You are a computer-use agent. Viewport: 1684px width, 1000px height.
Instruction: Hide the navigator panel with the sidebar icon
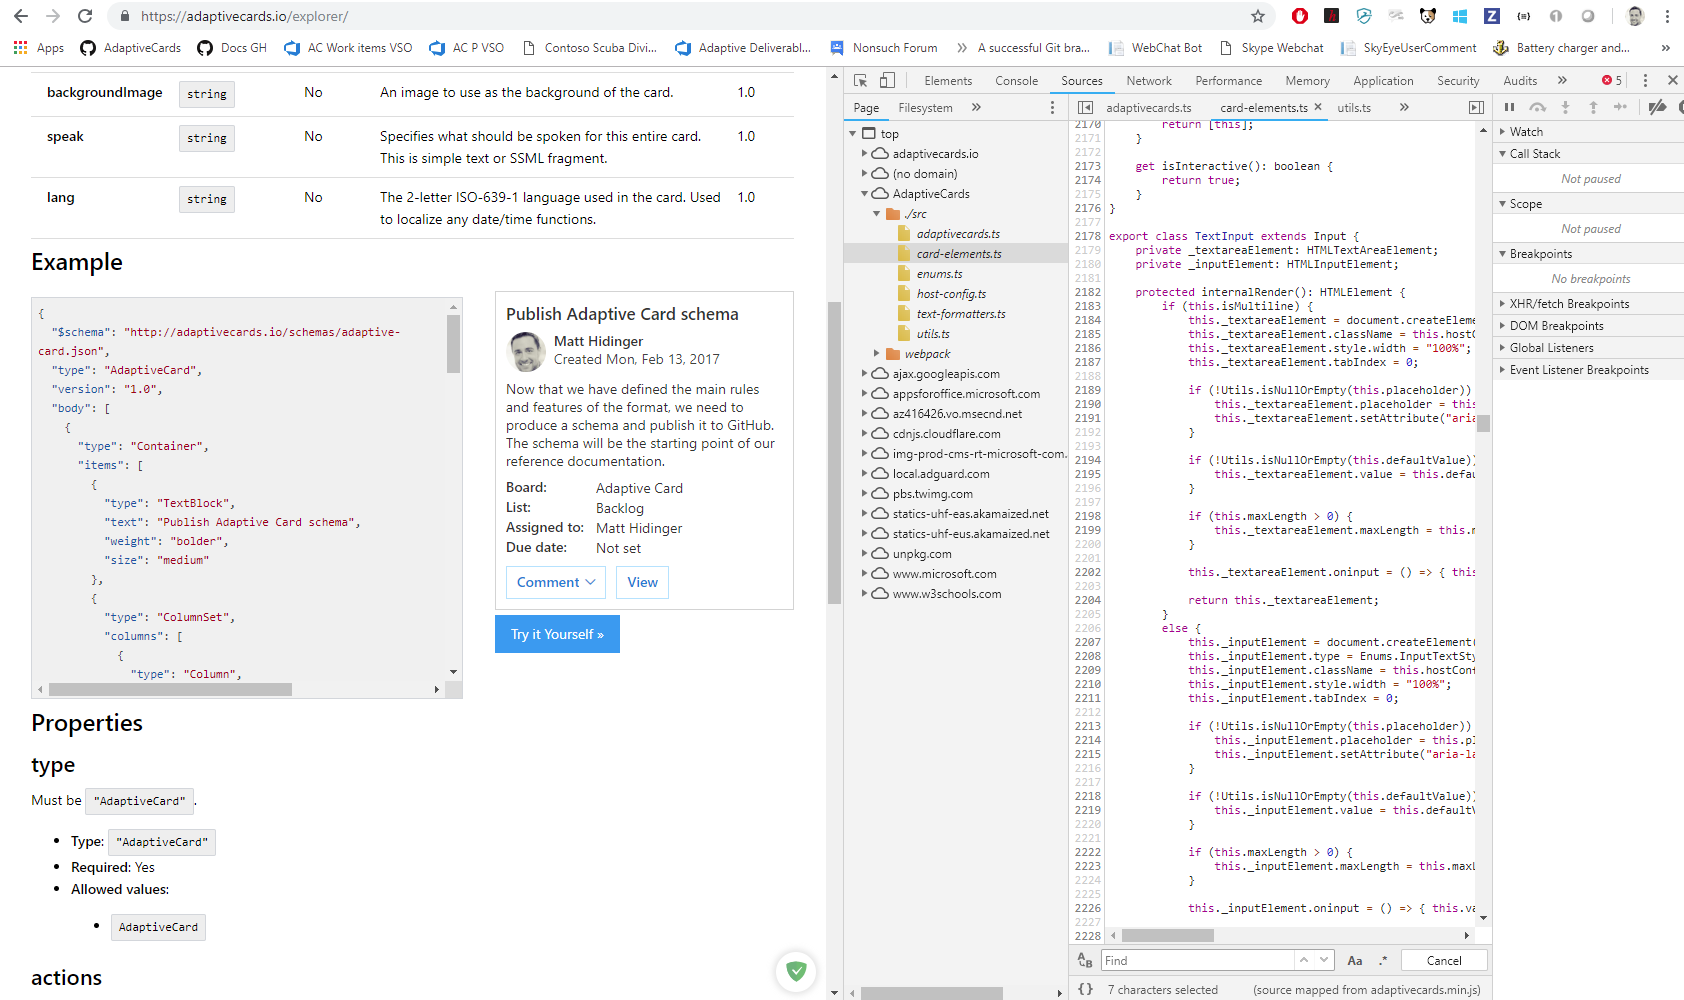[1083, 107]
